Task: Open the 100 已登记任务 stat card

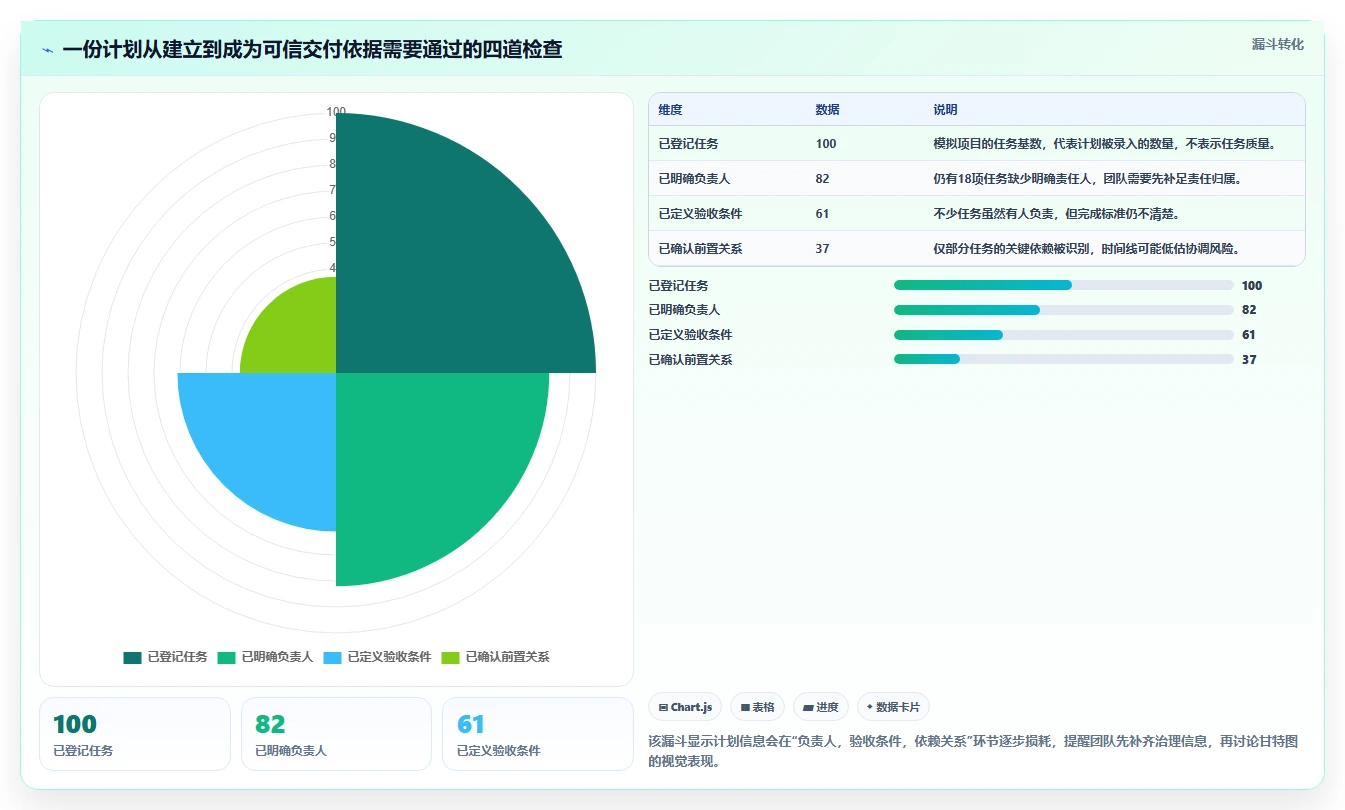Action: pos(135,734)
